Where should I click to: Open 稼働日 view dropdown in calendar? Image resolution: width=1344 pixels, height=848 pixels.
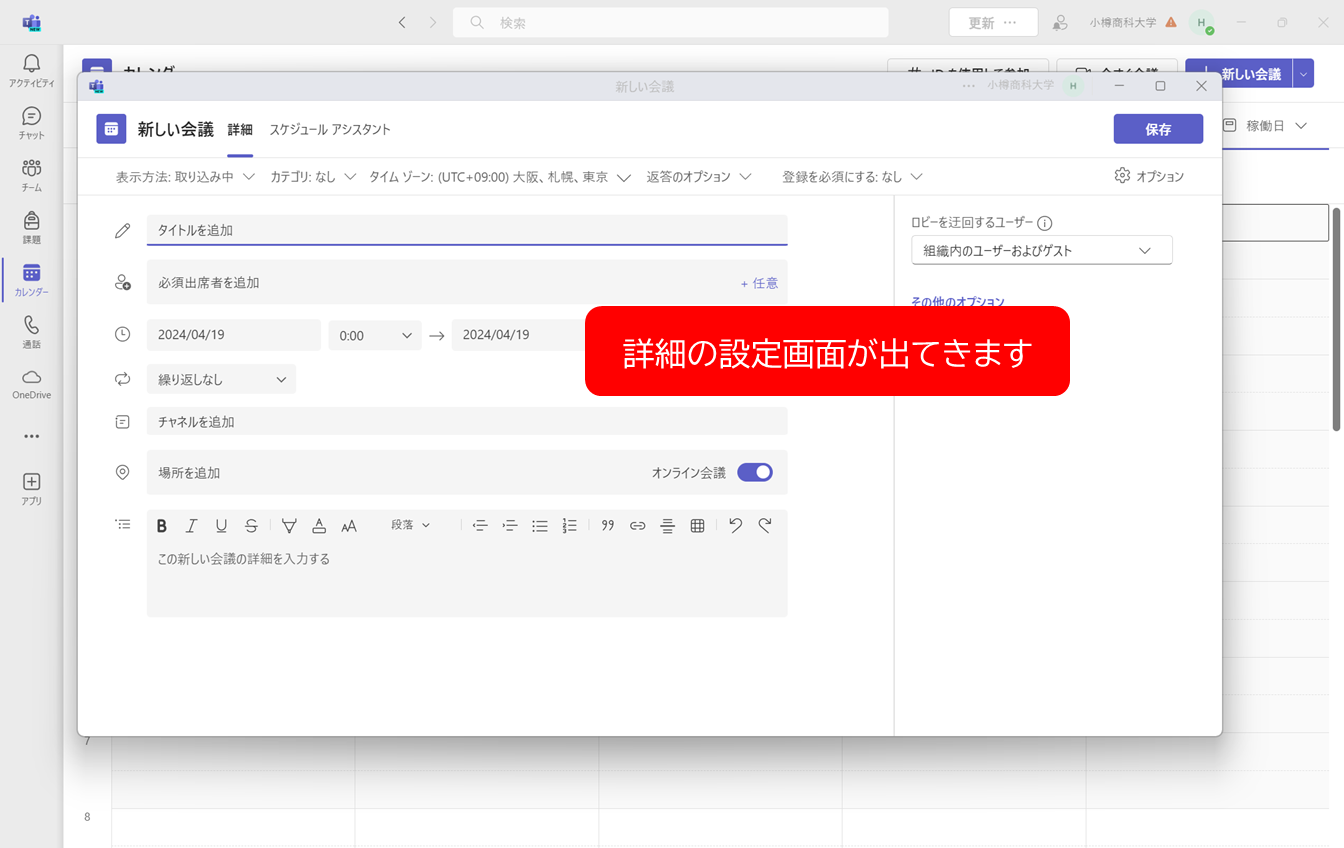1265,126
